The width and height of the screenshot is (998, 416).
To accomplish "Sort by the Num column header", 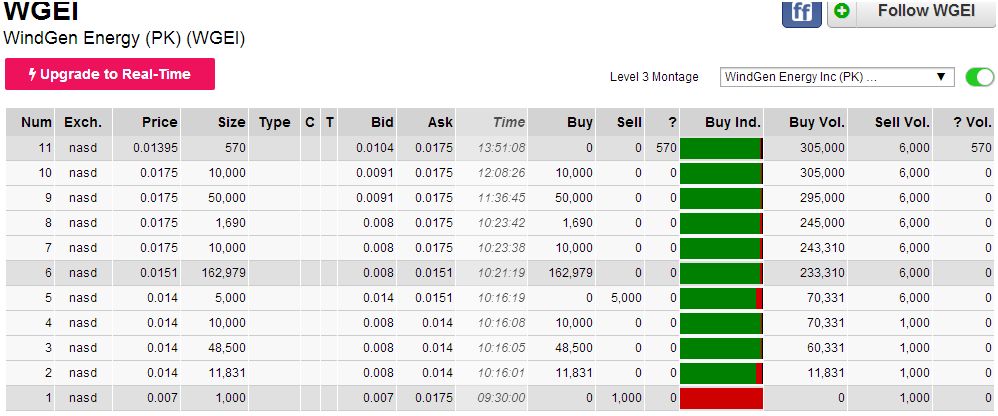I will pyautogui.click(x=31, y=122).
